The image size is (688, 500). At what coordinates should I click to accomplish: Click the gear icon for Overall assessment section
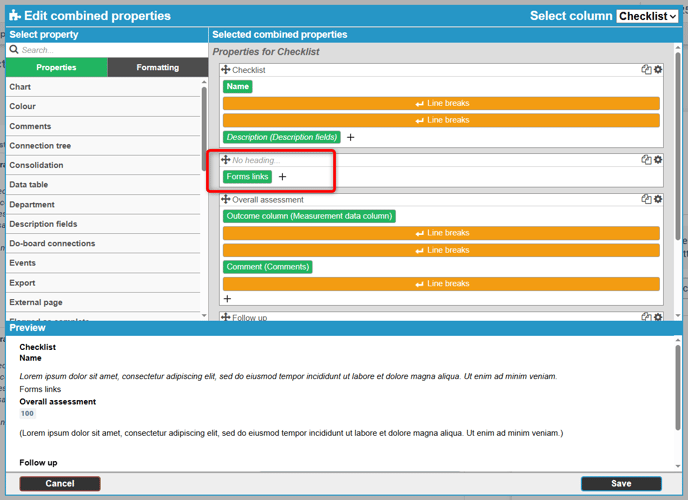coord(658,199)
